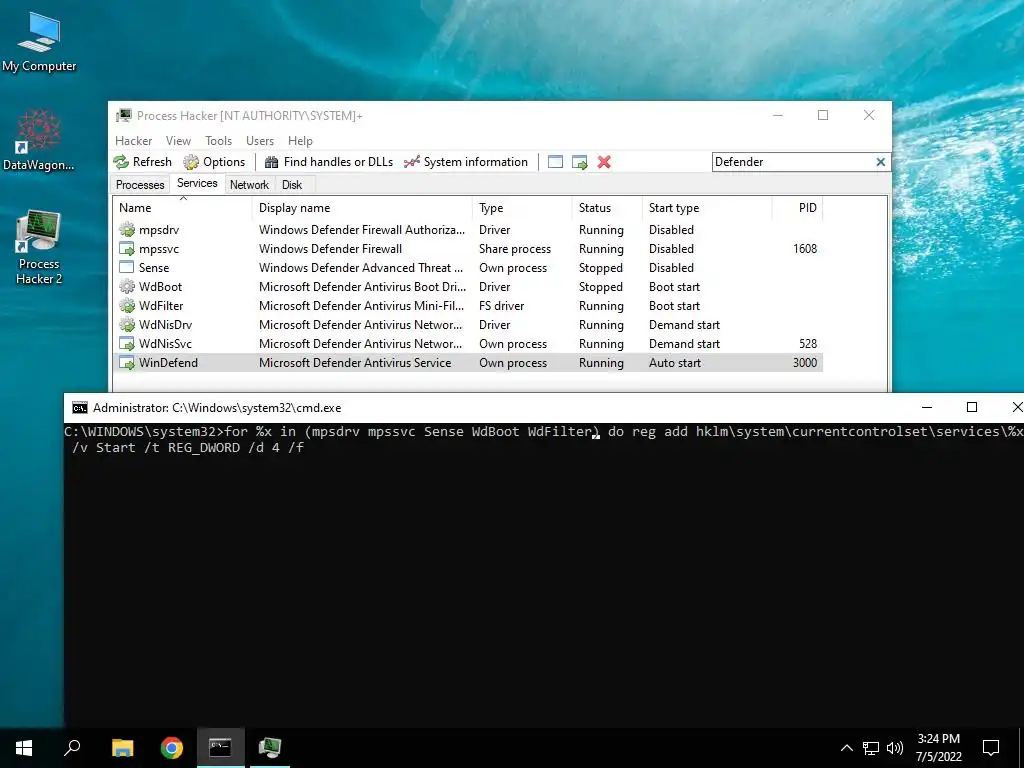Viewport: 1024px width, 768px height.
Task: Sort by the PID column header
Action: 797,208
